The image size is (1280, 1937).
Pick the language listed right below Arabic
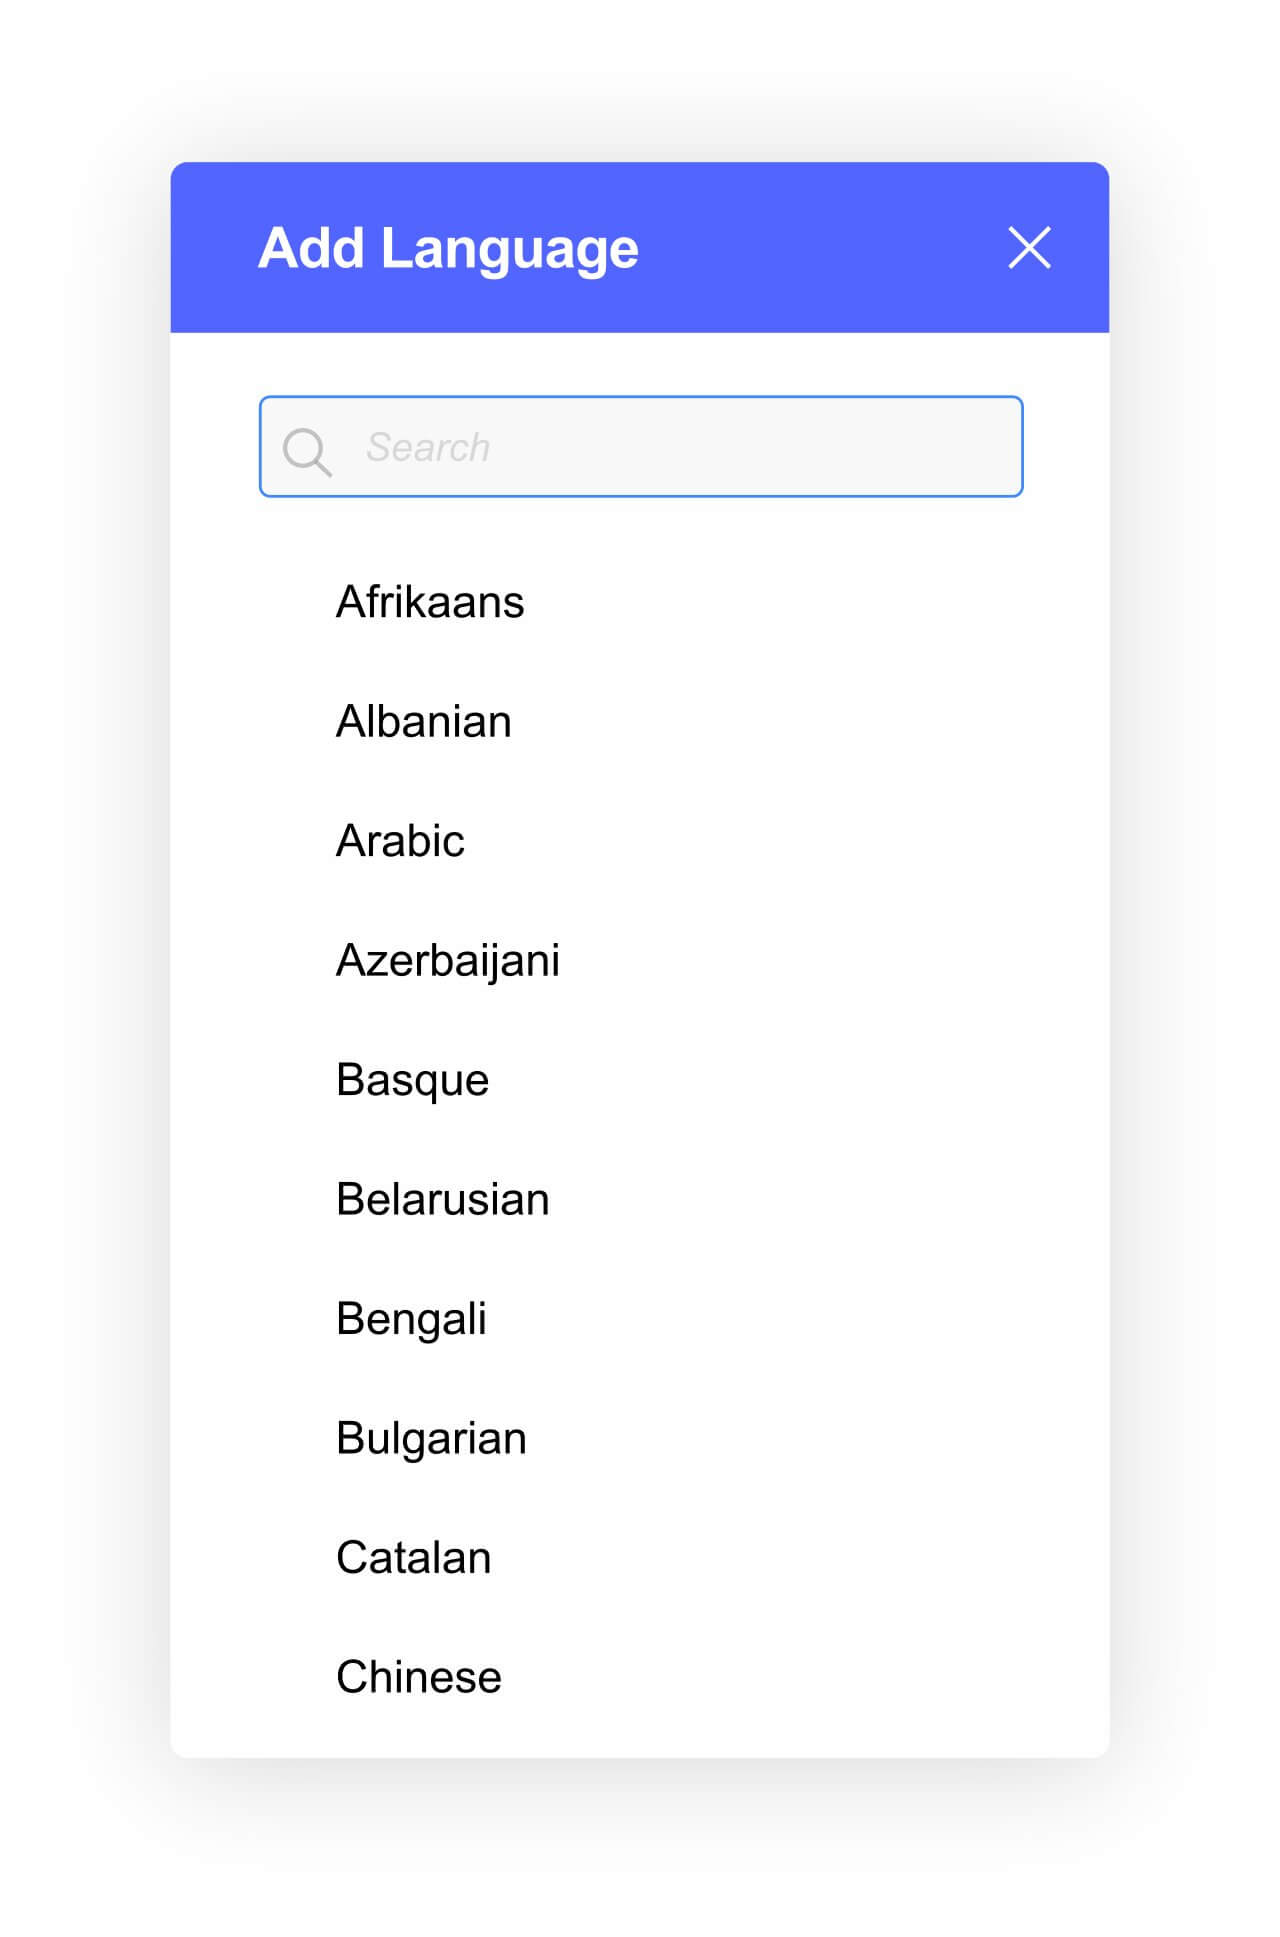tap(447, 960)
